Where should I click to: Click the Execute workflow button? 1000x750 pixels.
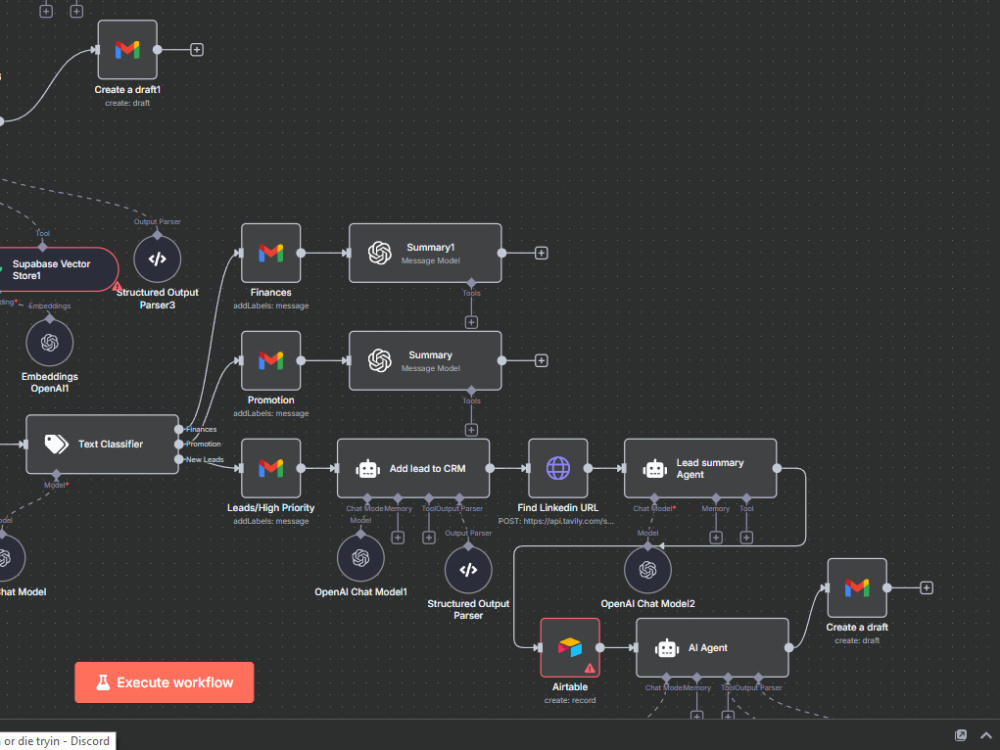coord(164,682)
